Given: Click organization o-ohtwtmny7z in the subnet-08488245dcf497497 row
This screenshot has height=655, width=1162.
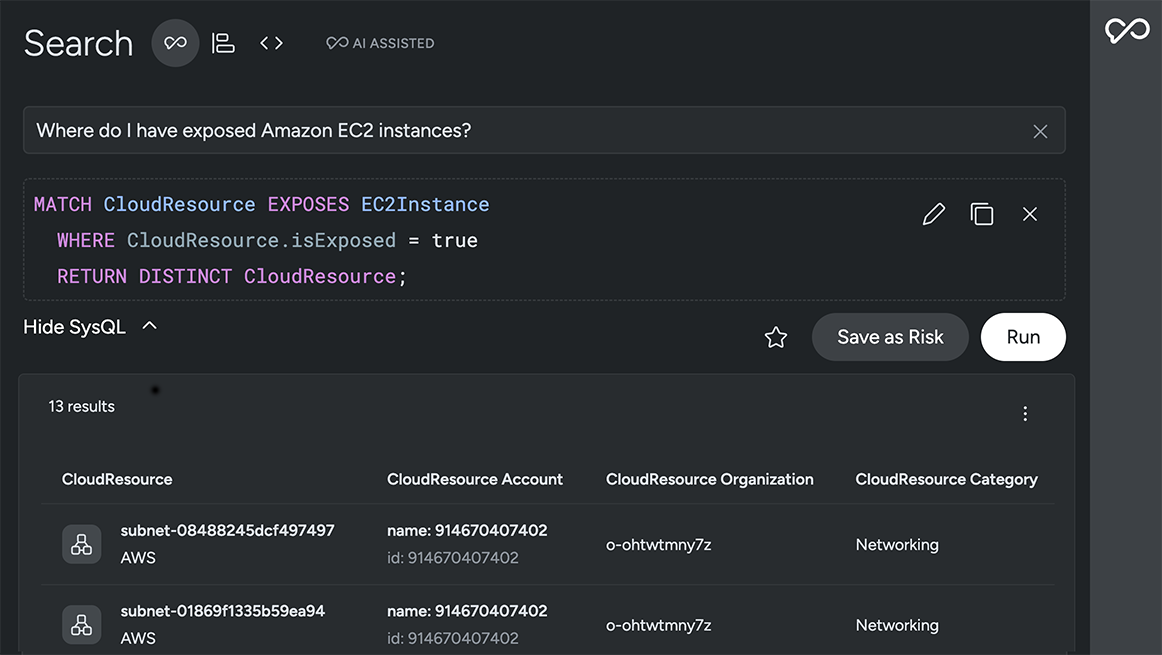Looking at the screenshot, I should [659, 545].
